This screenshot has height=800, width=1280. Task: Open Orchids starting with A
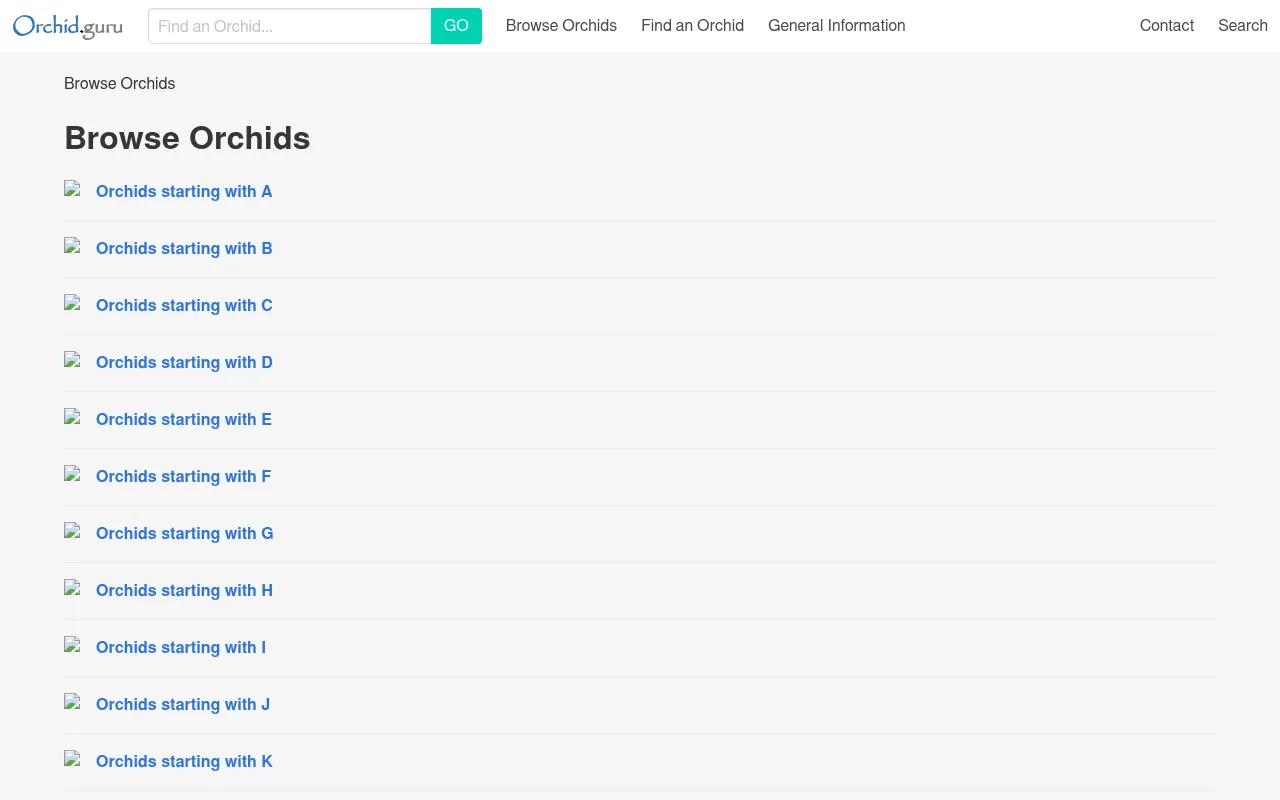184,191
